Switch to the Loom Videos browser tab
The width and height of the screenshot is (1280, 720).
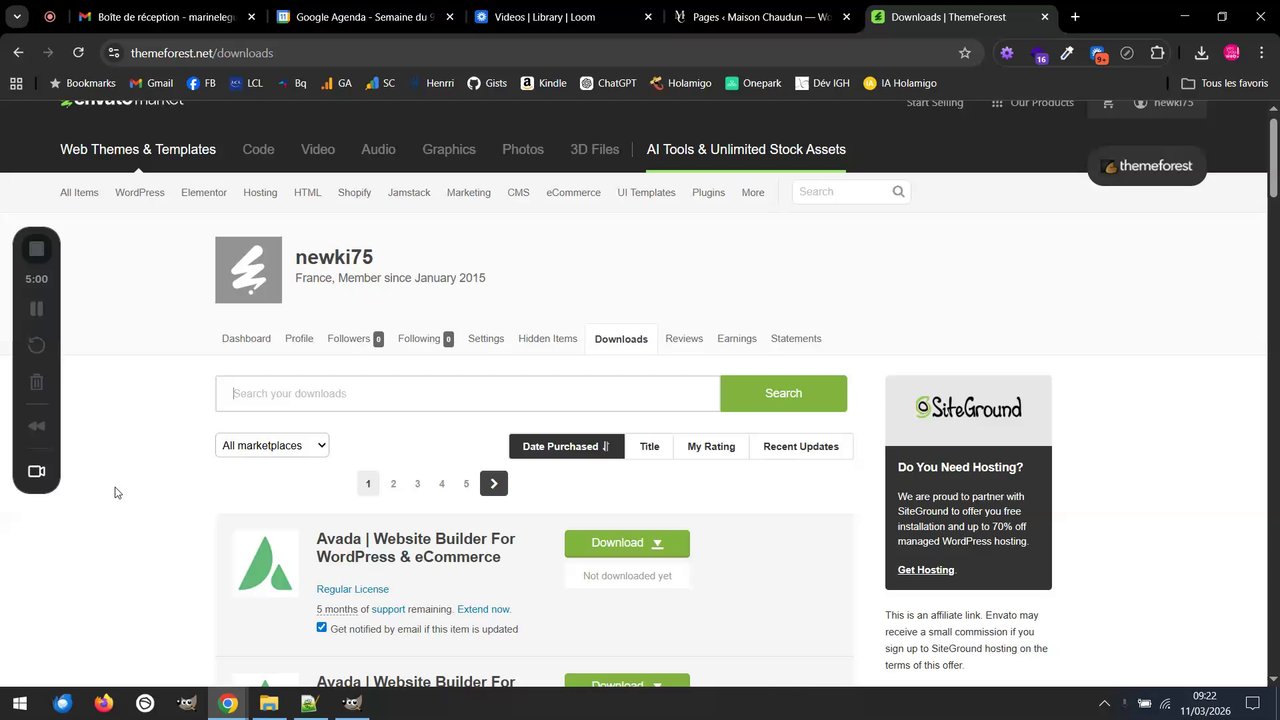[x=562, y=17]
